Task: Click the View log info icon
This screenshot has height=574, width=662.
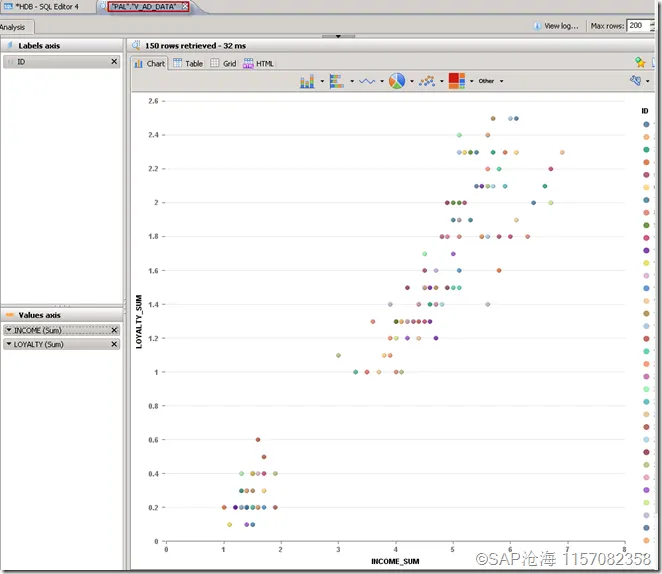Action: click(x=537, y=26)
